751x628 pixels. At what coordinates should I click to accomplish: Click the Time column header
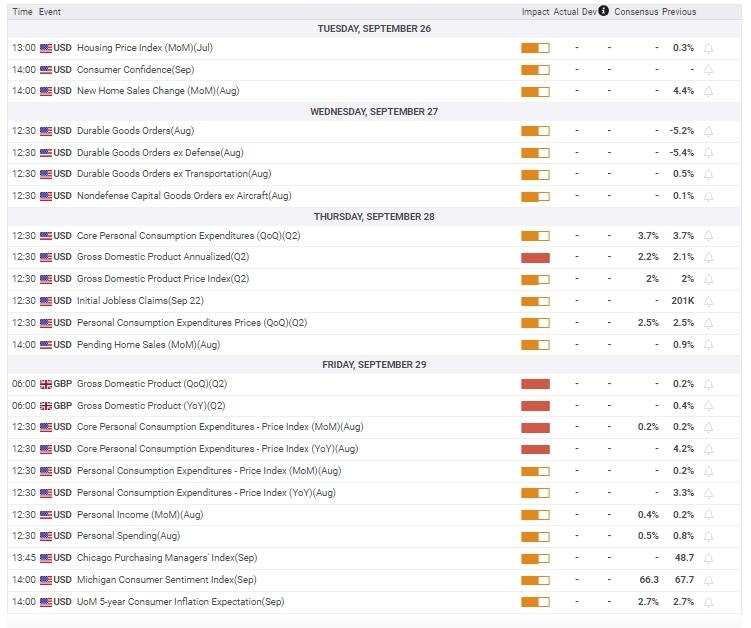click(x=22, y=11)
